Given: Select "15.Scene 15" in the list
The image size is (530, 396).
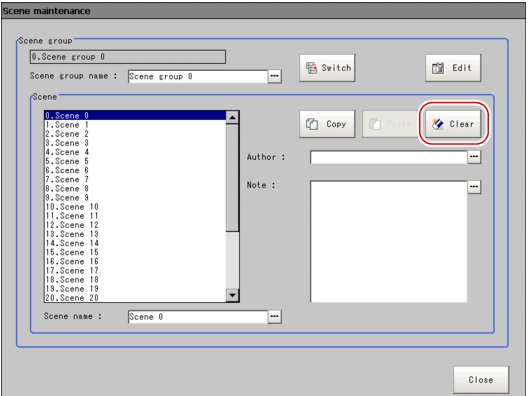Looking at the screenshot, I should (135, 252).
